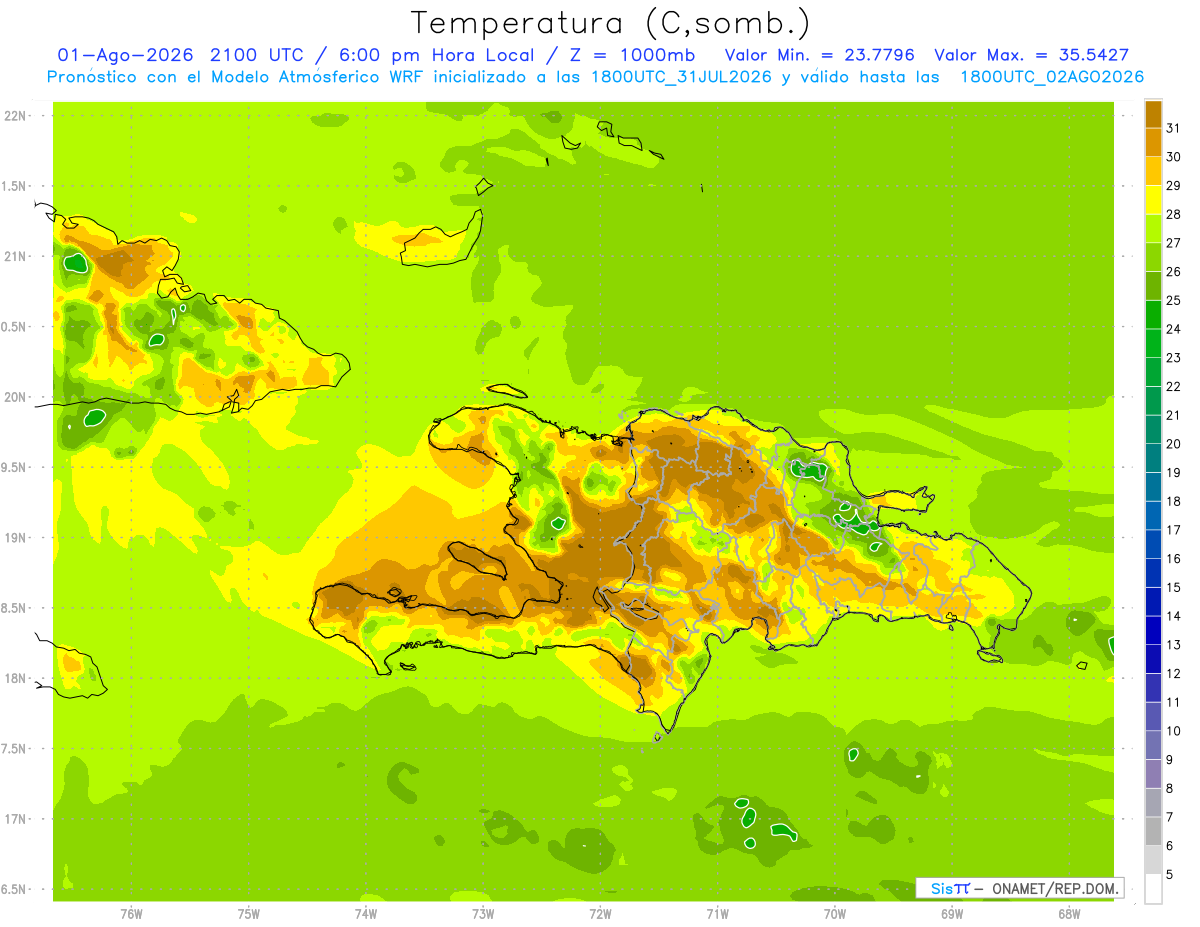Click the green legend band between 23 and 24
The image size is (1200, 927).
[x=1153, y=344]
